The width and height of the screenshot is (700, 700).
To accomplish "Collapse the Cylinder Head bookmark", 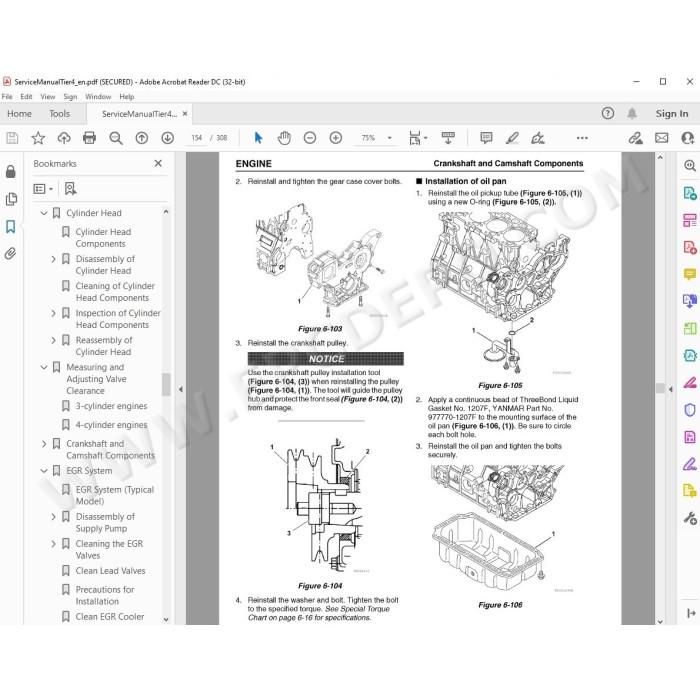I will point(44,213).
